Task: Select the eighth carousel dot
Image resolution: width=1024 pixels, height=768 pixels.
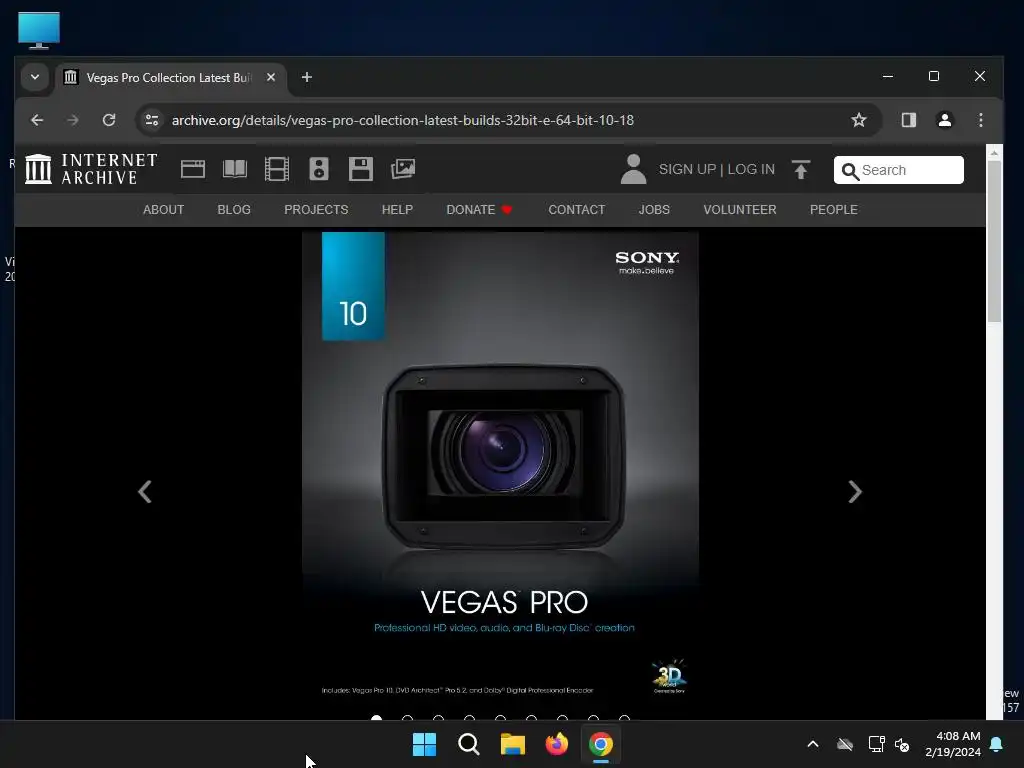Action: [594, 717]
